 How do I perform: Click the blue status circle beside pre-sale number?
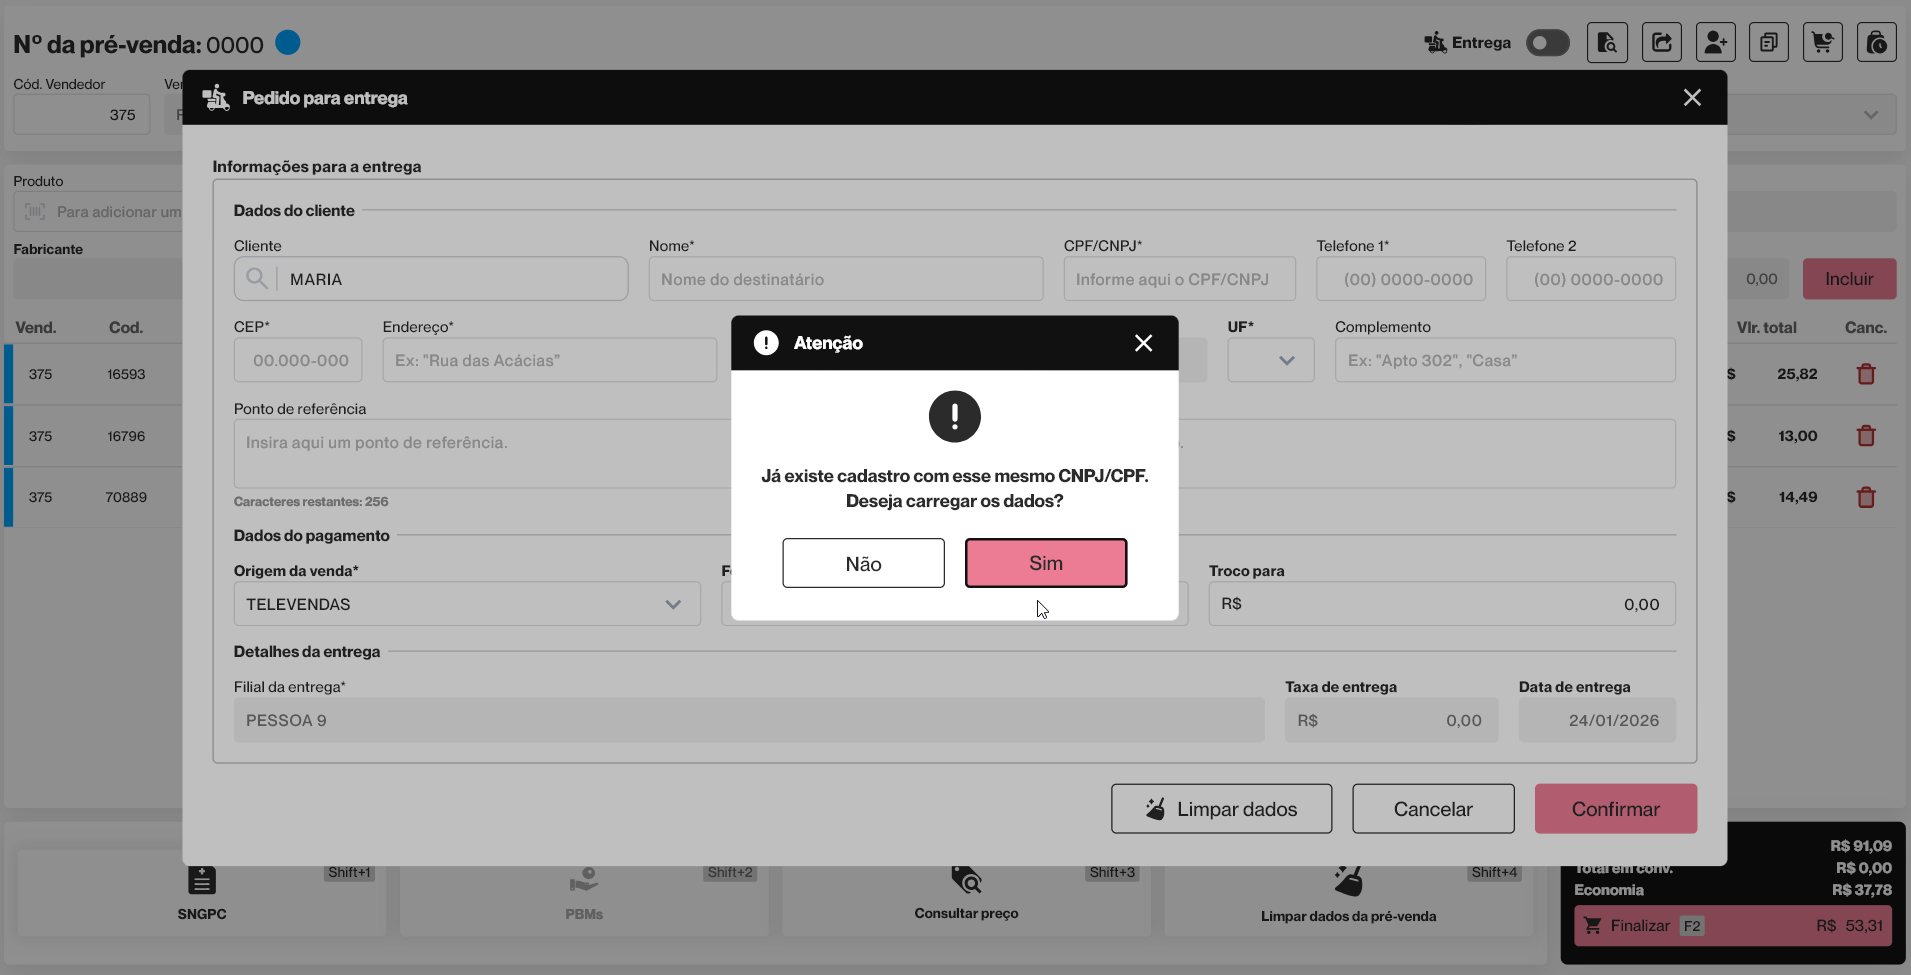(288, 43)
